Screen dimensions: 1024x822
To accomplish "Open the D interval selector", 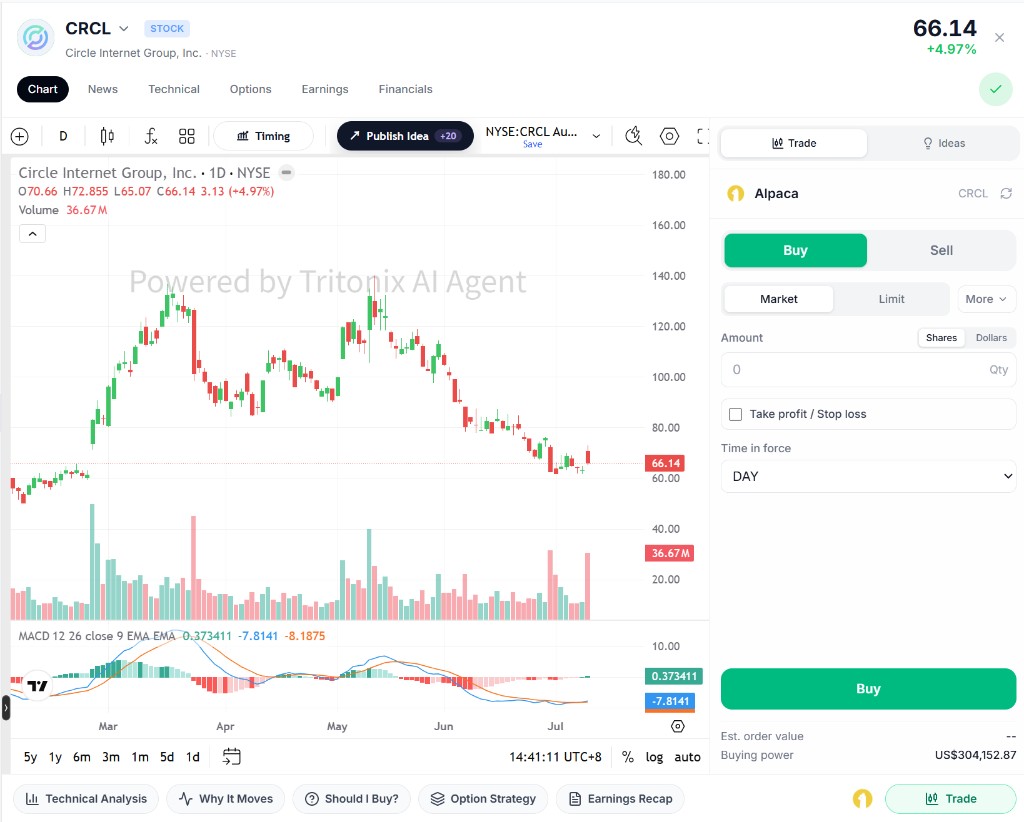I will tap(63, 136).
